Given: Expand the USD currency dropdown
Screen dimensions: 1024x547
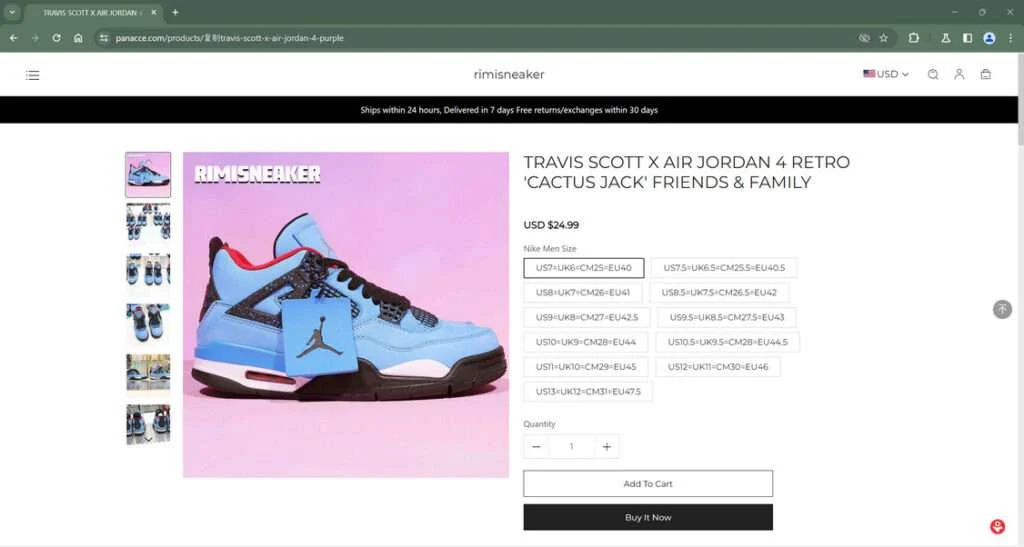Looking at the screenshot, I should (886, 74).
